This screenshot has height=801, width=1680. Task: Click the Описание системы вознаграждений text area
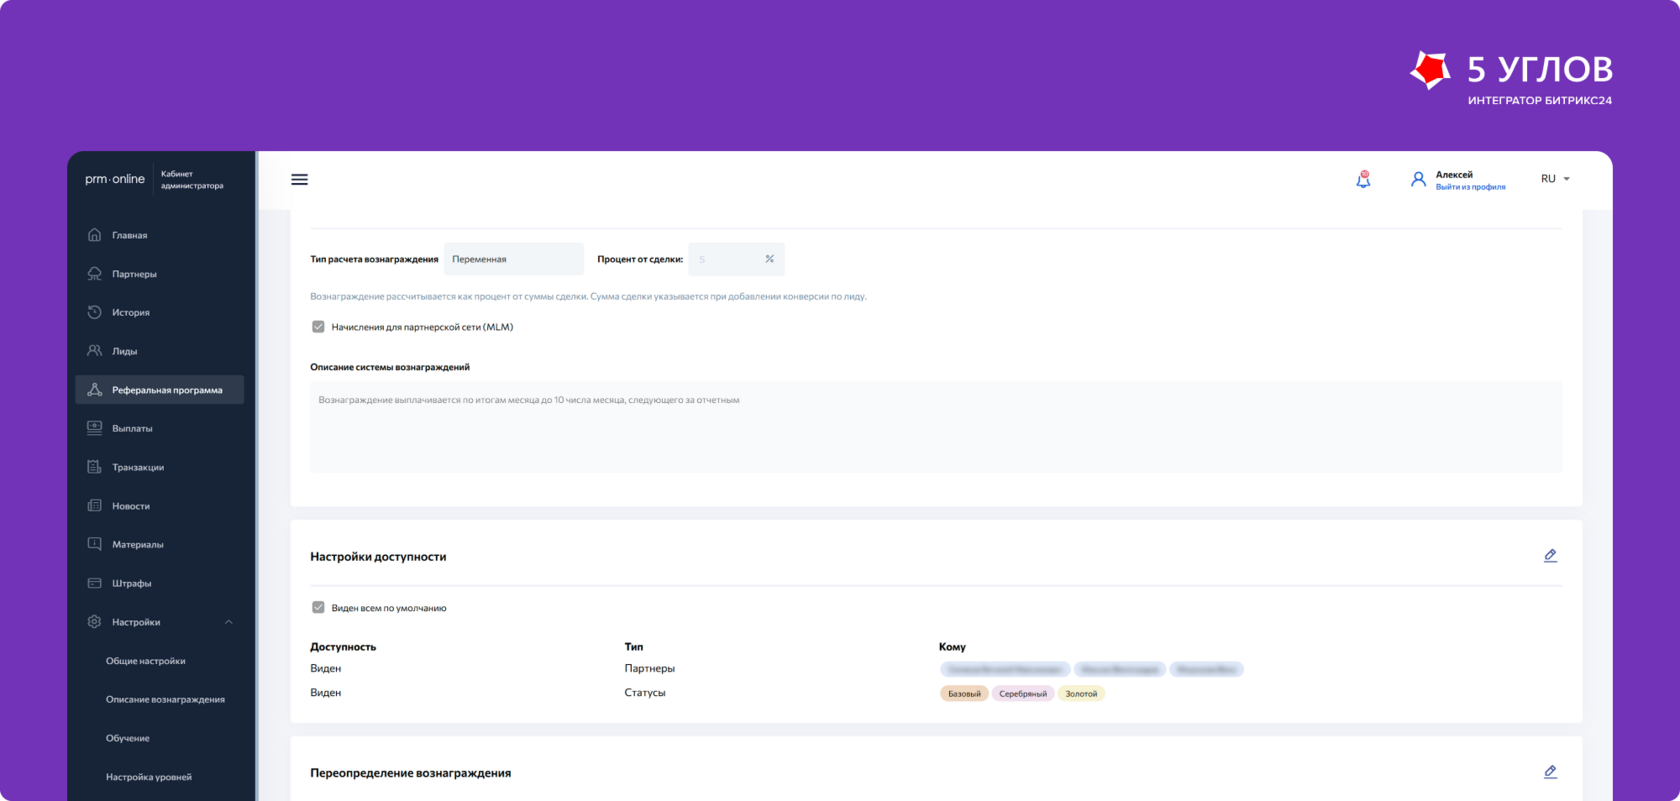[936, 427]
